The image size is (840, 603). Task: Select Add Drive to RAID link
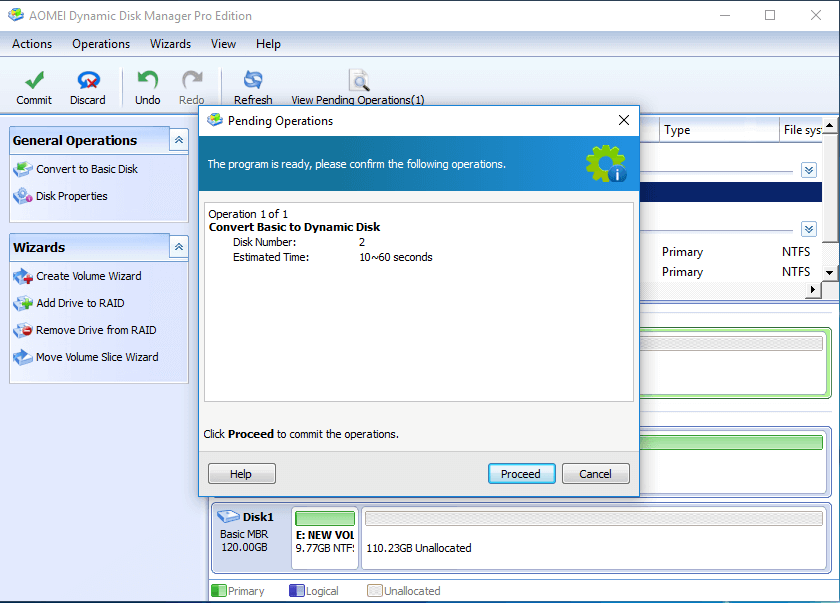pos(80,303)
